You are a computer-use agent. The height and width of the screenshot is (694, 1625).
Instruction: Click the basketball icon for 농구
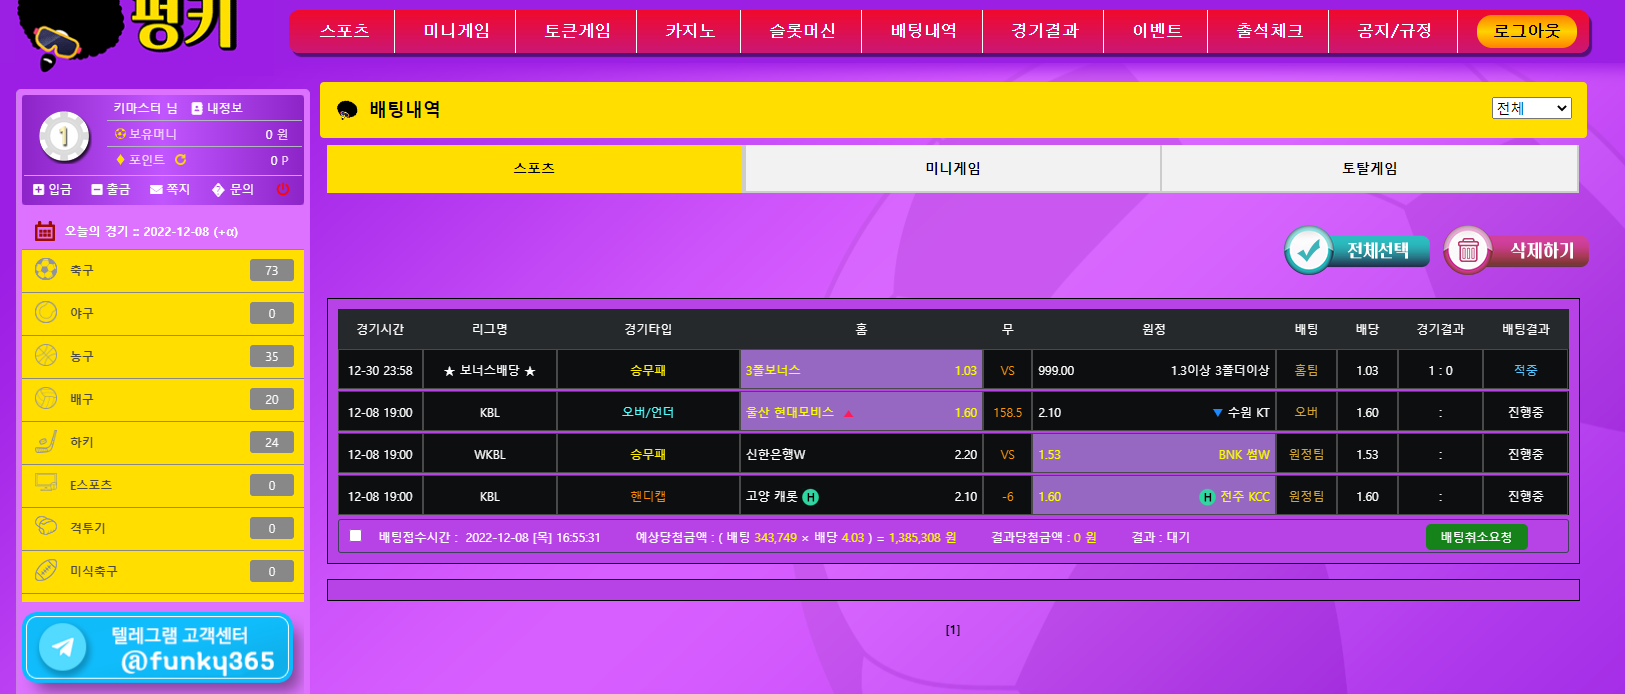pyautogui.click(x=46, y=355)
